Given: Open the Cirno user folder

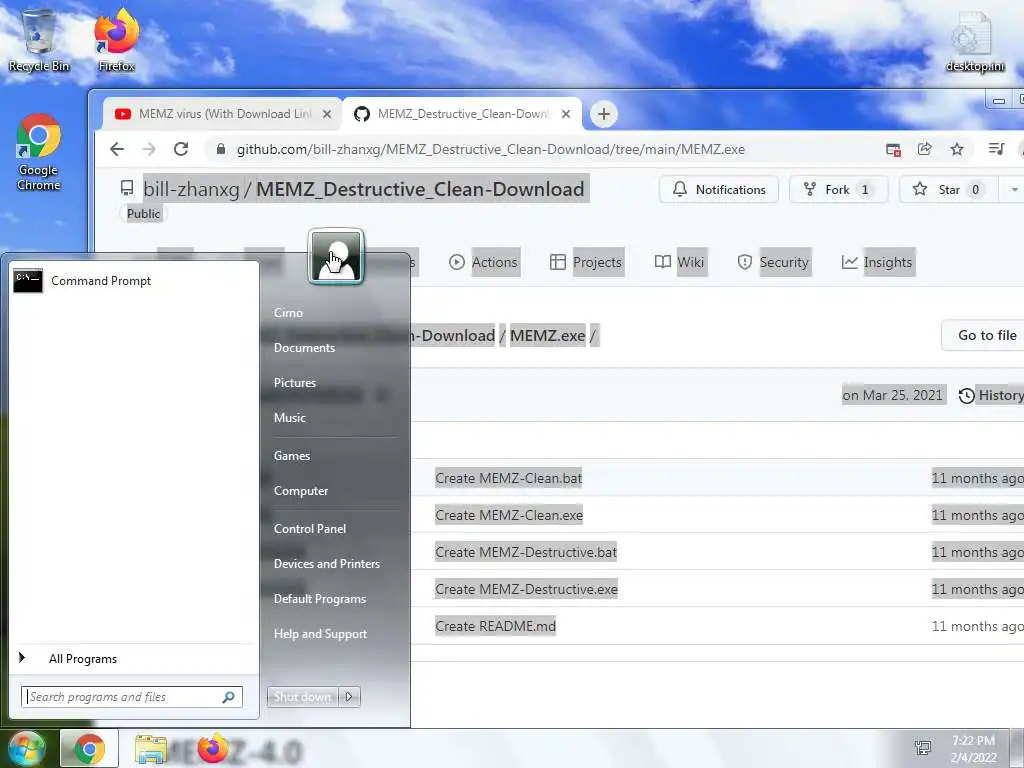Looking at the screenshot, I should (x=288, y=313).
